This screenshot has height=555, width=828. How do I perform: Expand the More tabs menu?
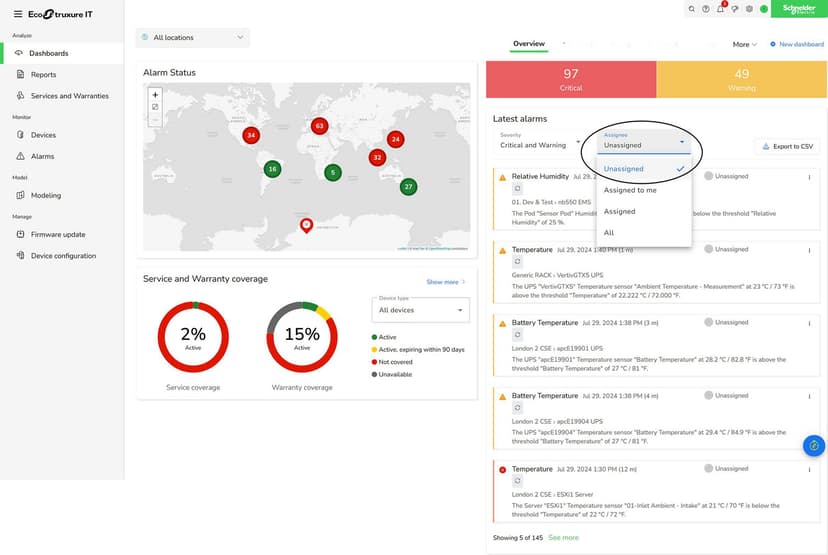744,44
